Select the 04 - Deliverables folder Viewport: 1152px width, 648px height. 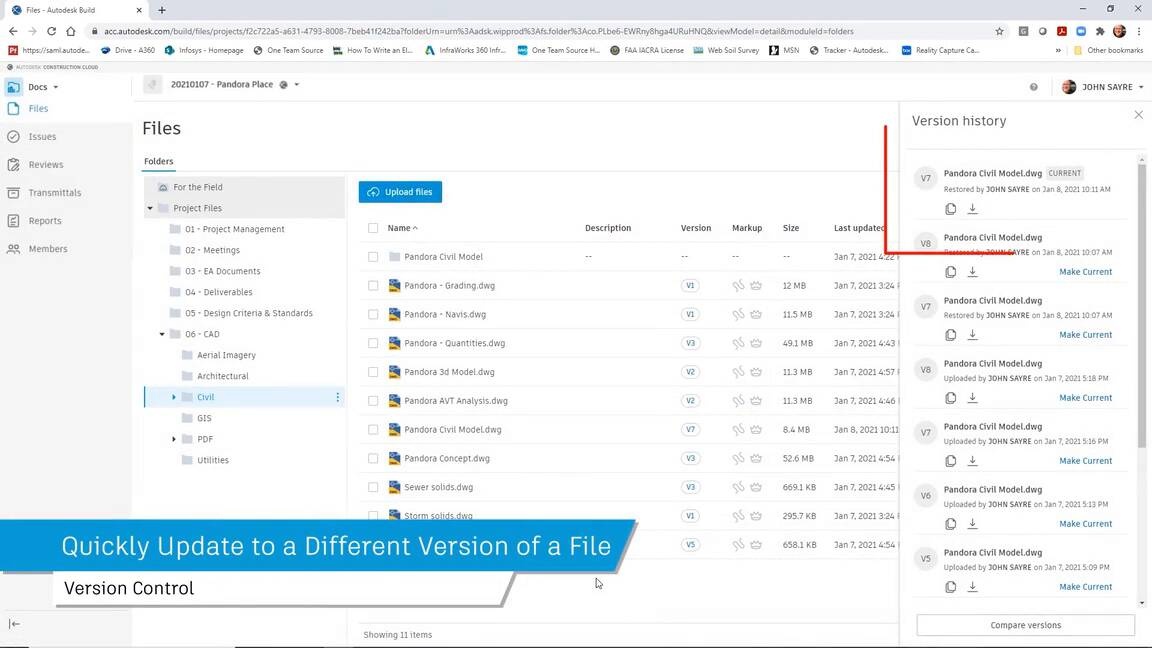[218, 292]
